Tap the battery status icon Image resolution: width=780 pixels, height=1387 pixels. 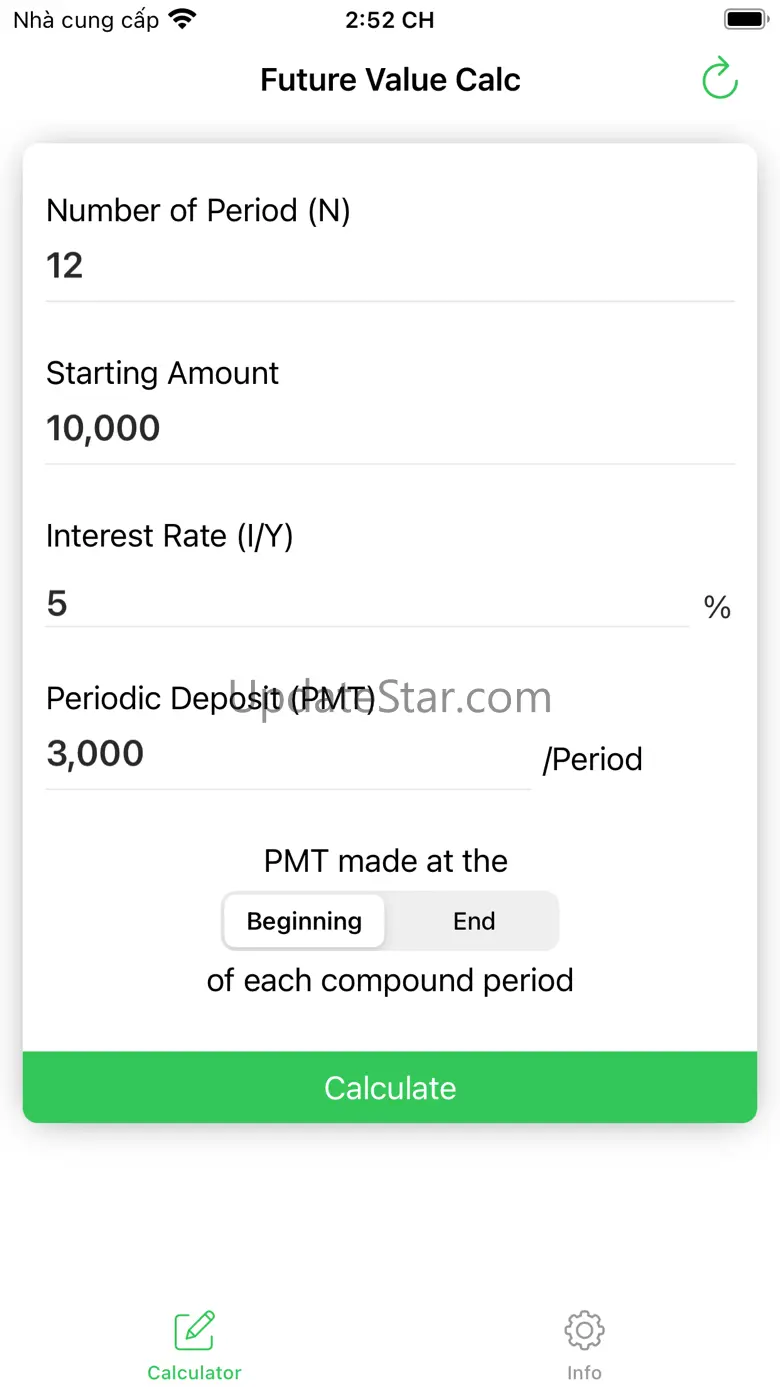coord(745,19)
